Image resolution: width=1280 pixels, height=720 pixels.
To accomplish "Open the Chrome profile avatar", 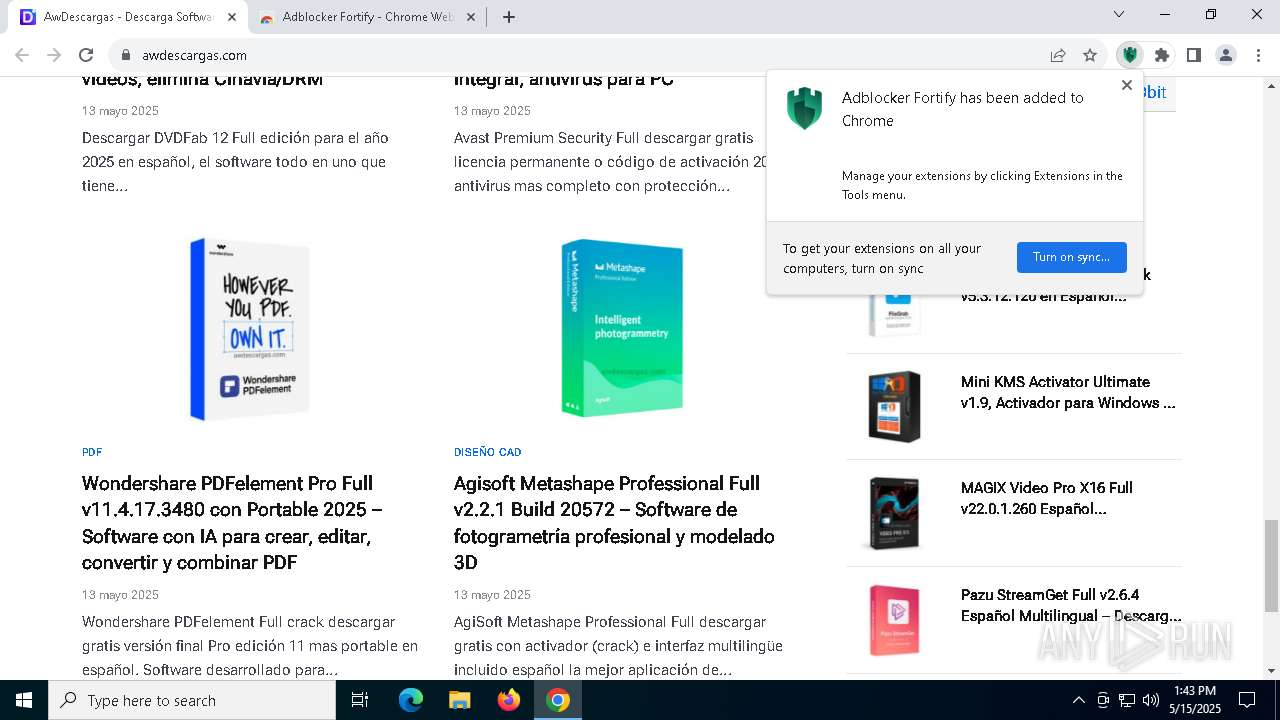I will (1226, 55).
